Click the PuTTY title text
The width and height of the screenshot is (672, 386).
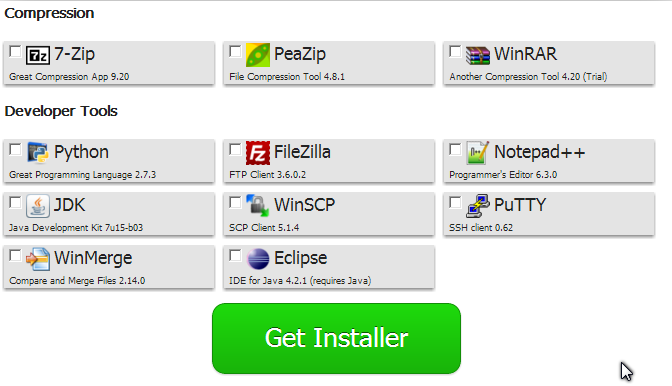pos(520,205)
